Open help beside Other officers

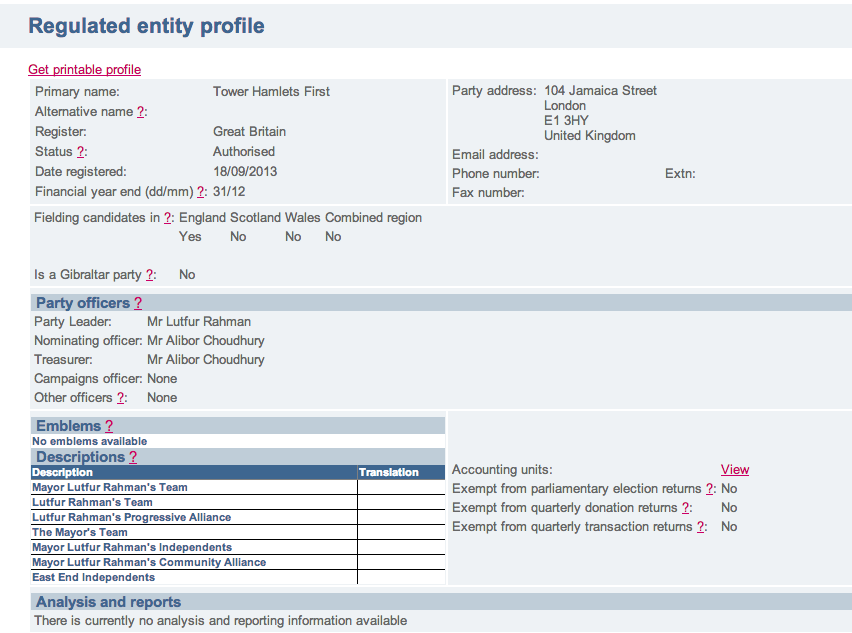click(121, 398)
